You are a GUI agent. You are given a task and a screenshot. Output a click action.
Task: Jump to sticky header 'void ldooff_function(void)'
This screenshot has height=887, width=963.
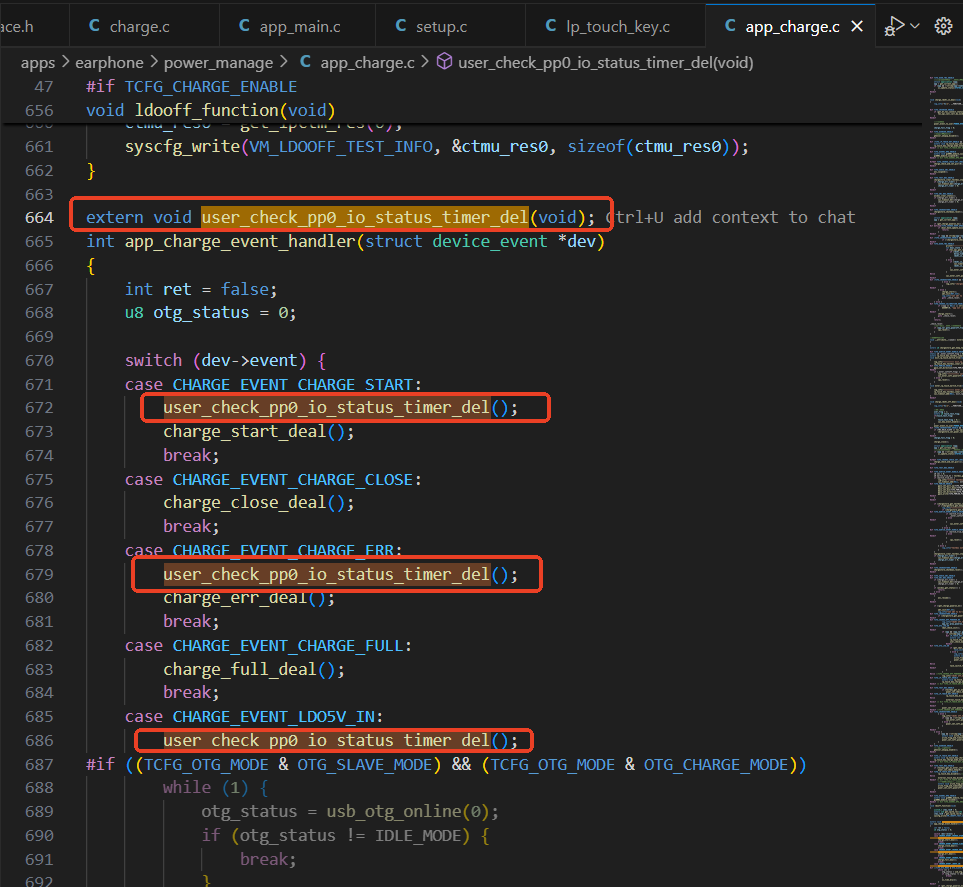tap(211, 111)
